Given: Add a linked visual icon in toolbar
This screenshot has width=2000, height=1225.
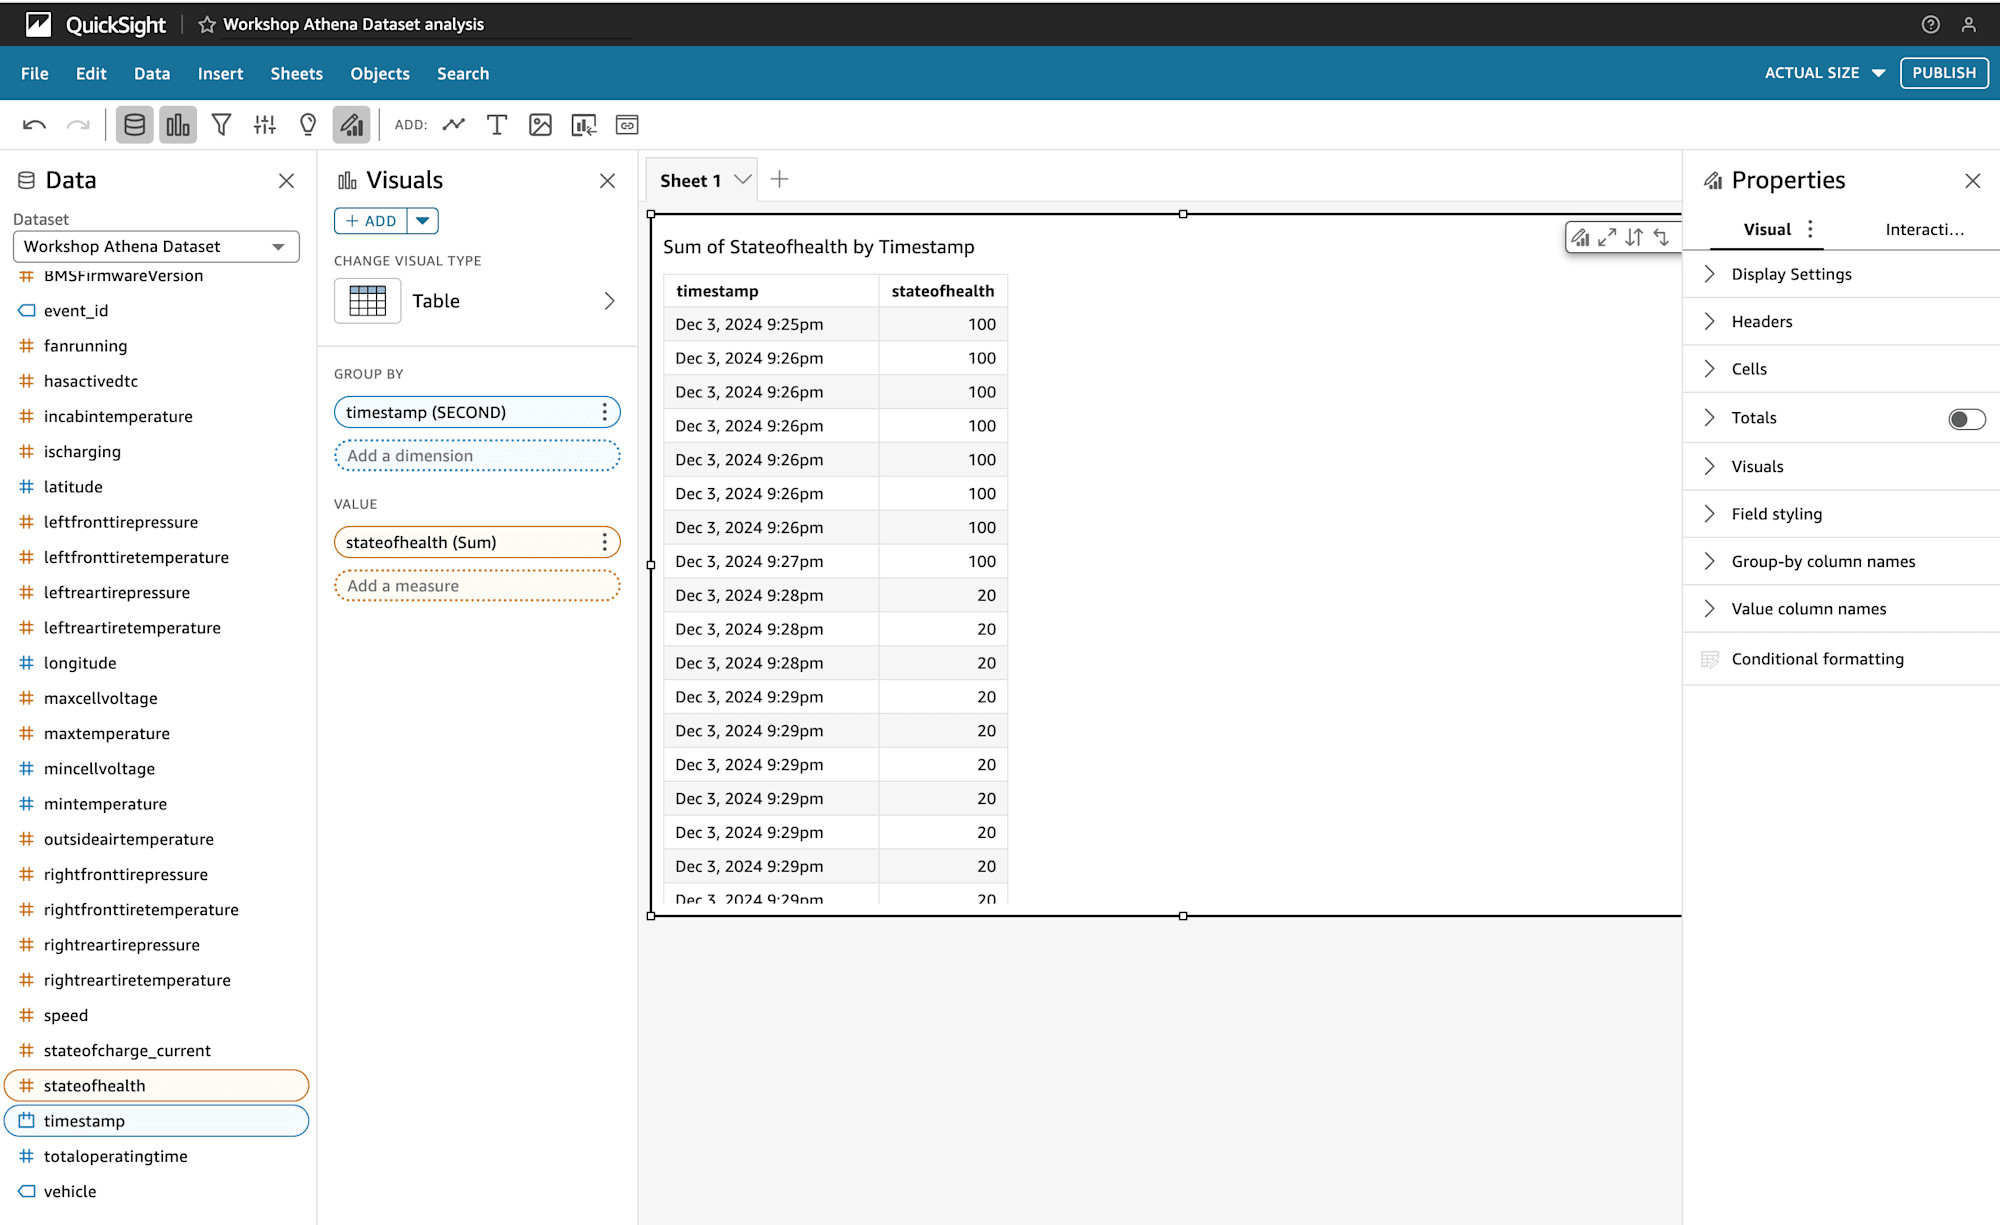Looking at the screenshot, I should [627, 125].
